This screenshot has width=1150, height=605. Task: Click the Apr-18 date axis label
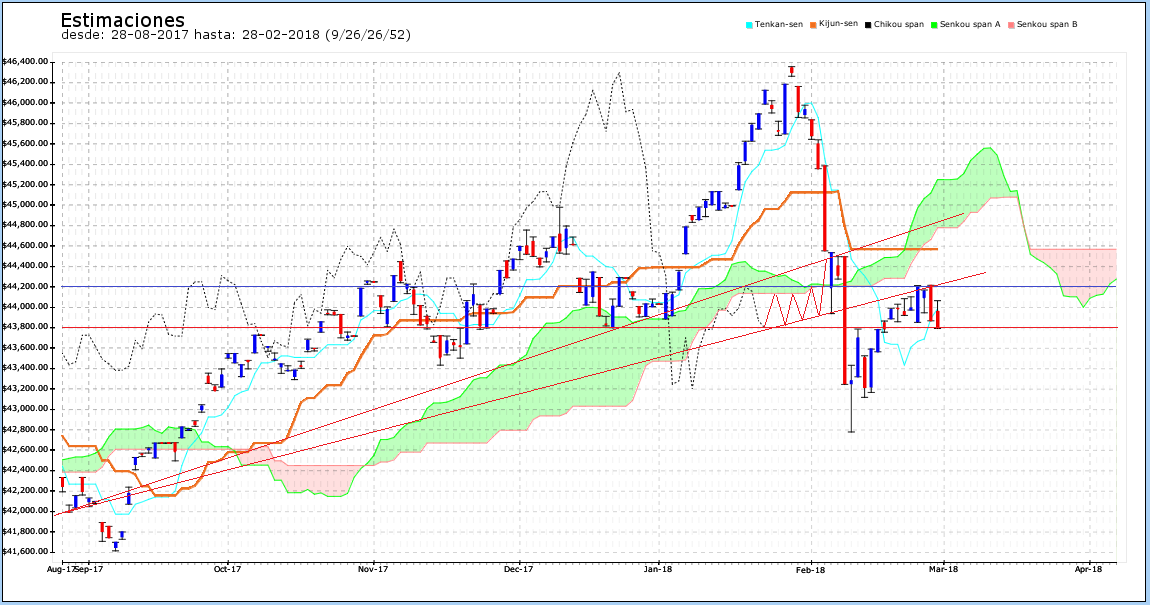tap(1088, 569)
